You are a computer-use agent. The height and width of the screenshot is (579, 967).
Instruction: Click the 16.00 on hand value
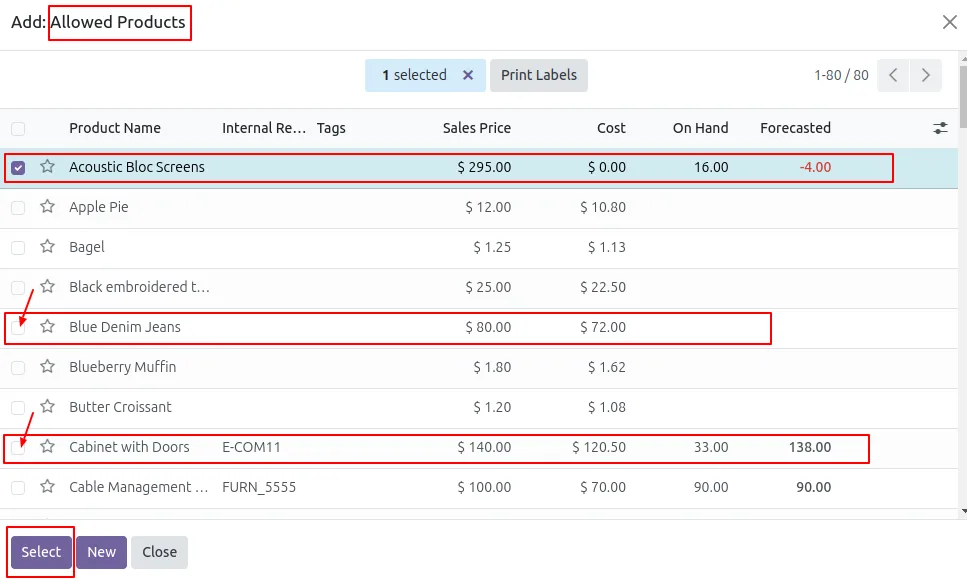pyautogui.click(x=711, y=167)
